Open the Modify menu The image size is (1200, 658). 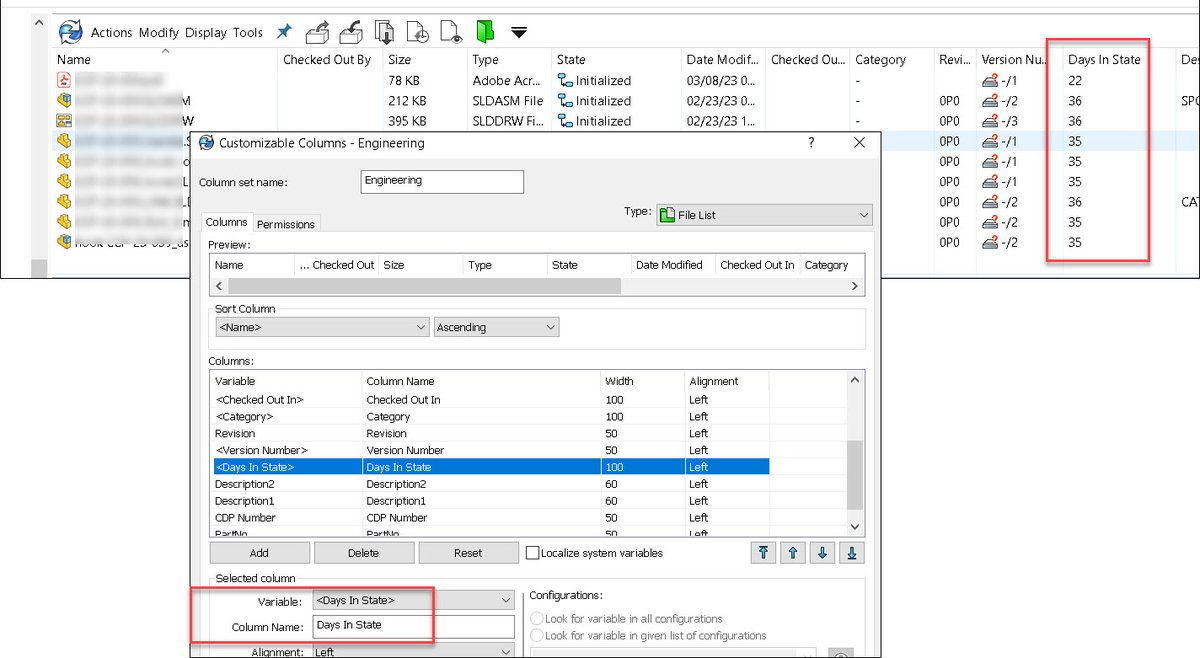159,32
